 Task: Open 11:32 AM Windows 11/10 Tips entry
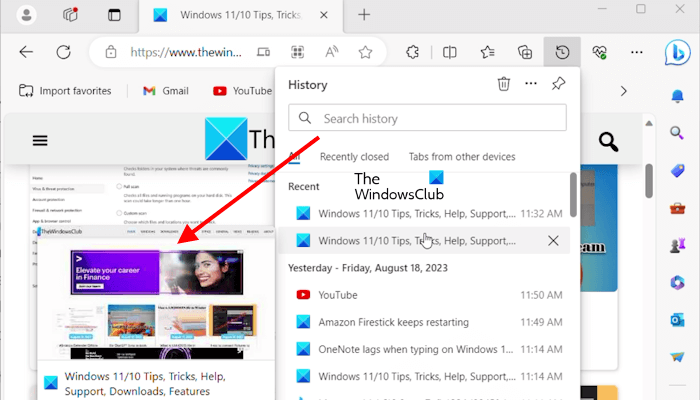click(424, 213)
